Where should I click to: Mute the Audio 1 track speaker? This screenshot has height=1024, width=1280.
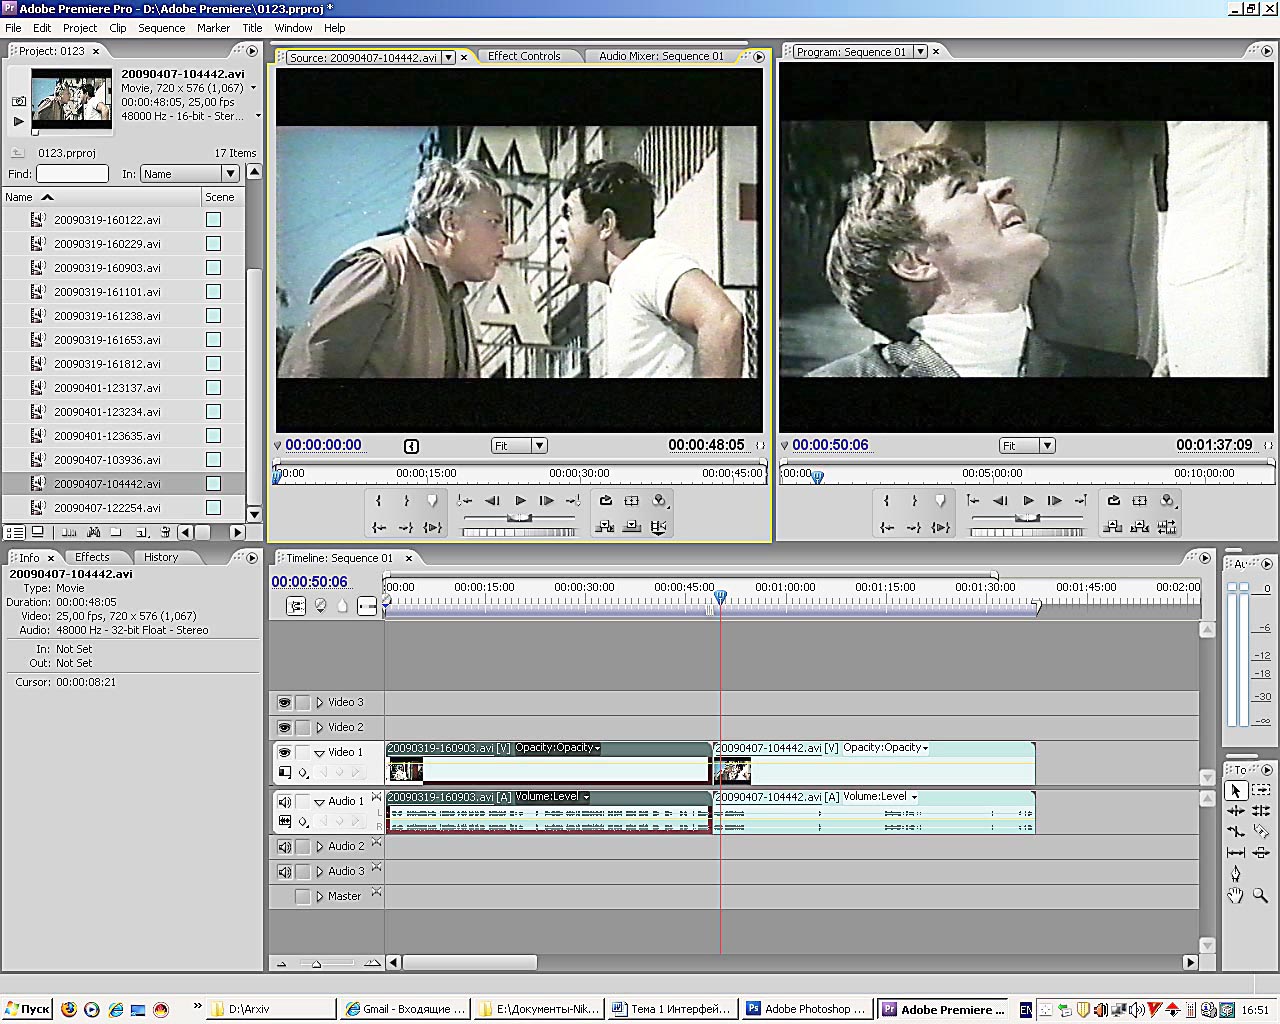(284, 802)
